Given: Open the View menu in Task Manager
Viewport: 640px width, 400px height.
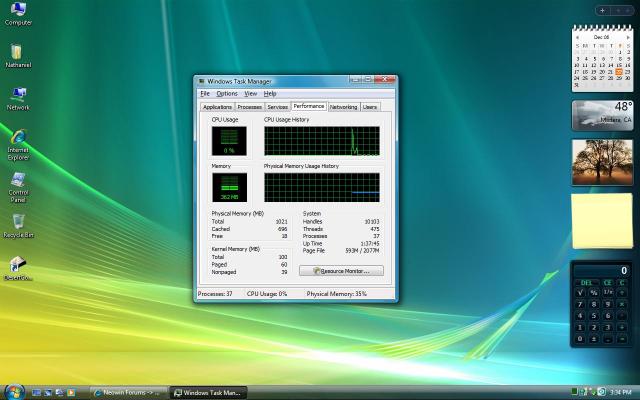Looking at the screenshot, I should click(x=251, y=93).
